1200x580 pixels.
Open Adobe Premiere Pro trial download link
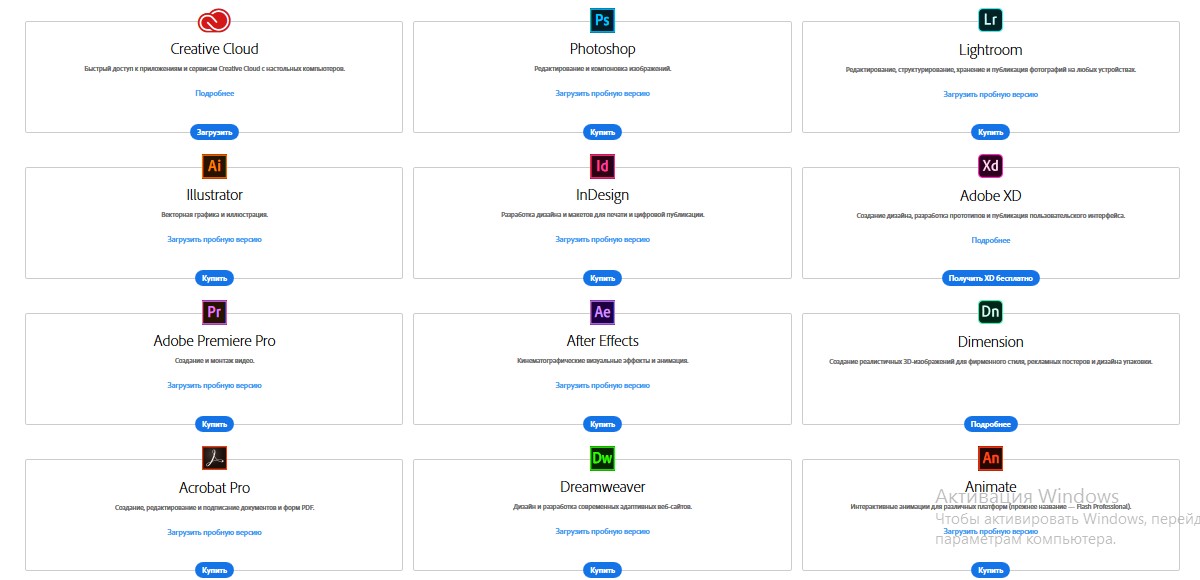[x=214, y=385]
